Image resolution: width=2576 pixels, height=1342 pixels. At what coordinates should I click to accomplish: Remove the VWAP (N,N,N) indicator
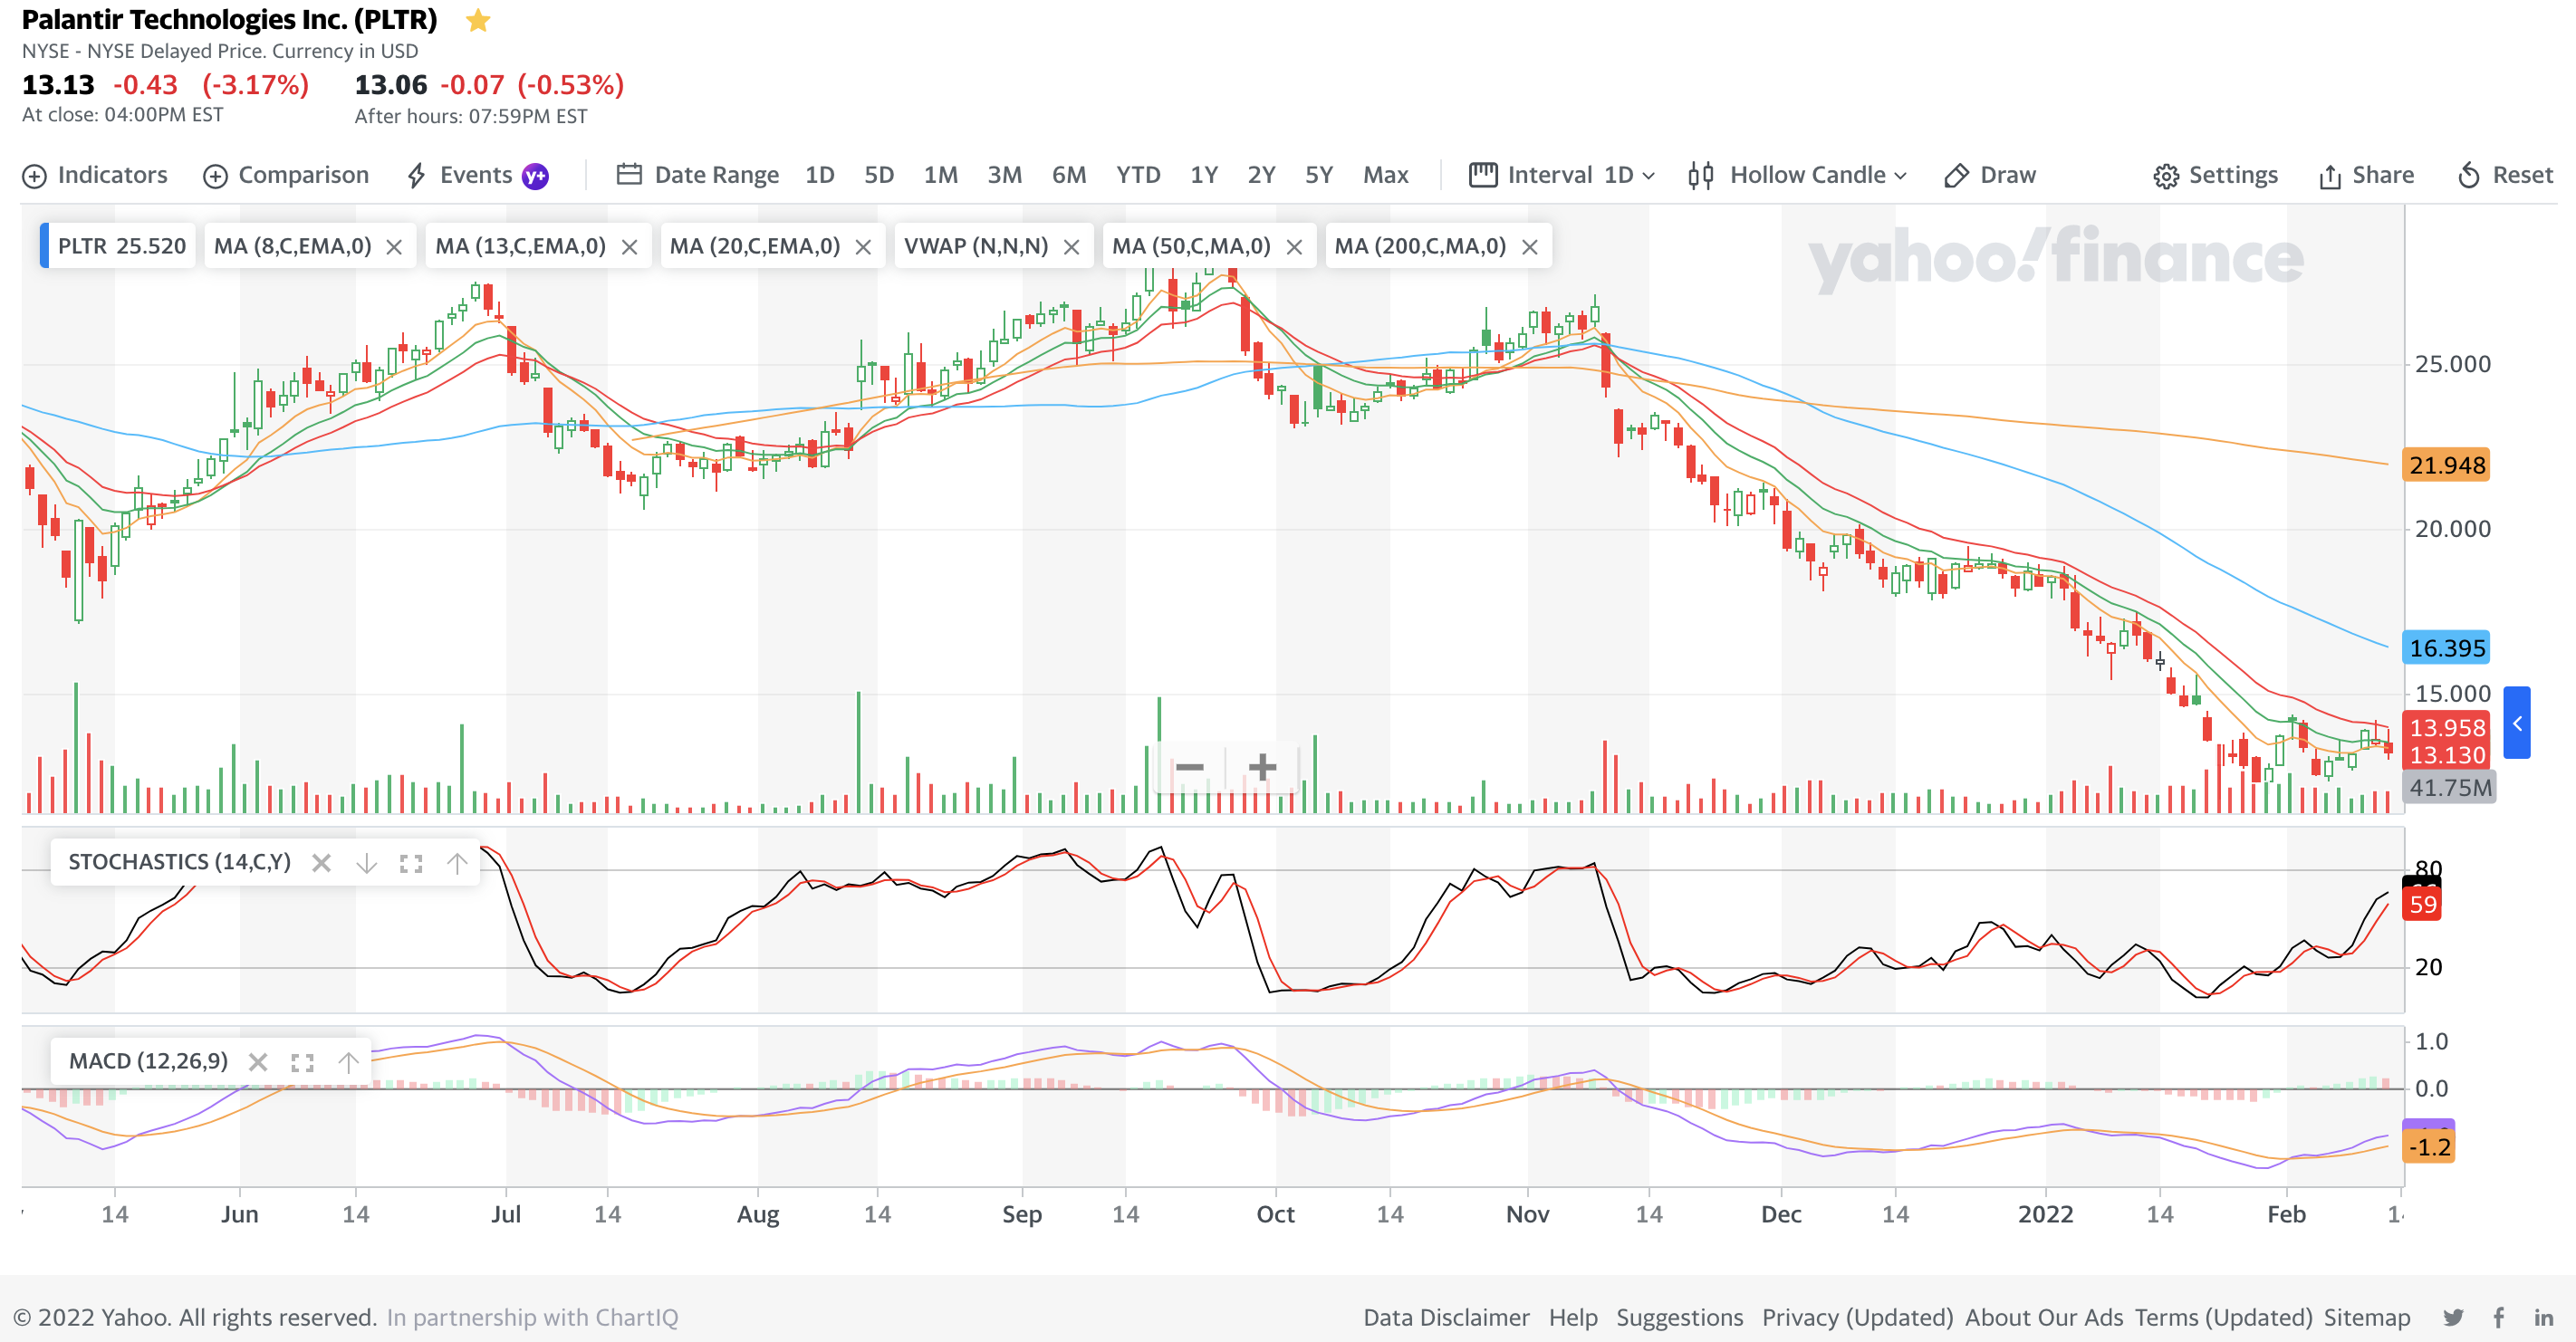click(x=1071, y=247)
